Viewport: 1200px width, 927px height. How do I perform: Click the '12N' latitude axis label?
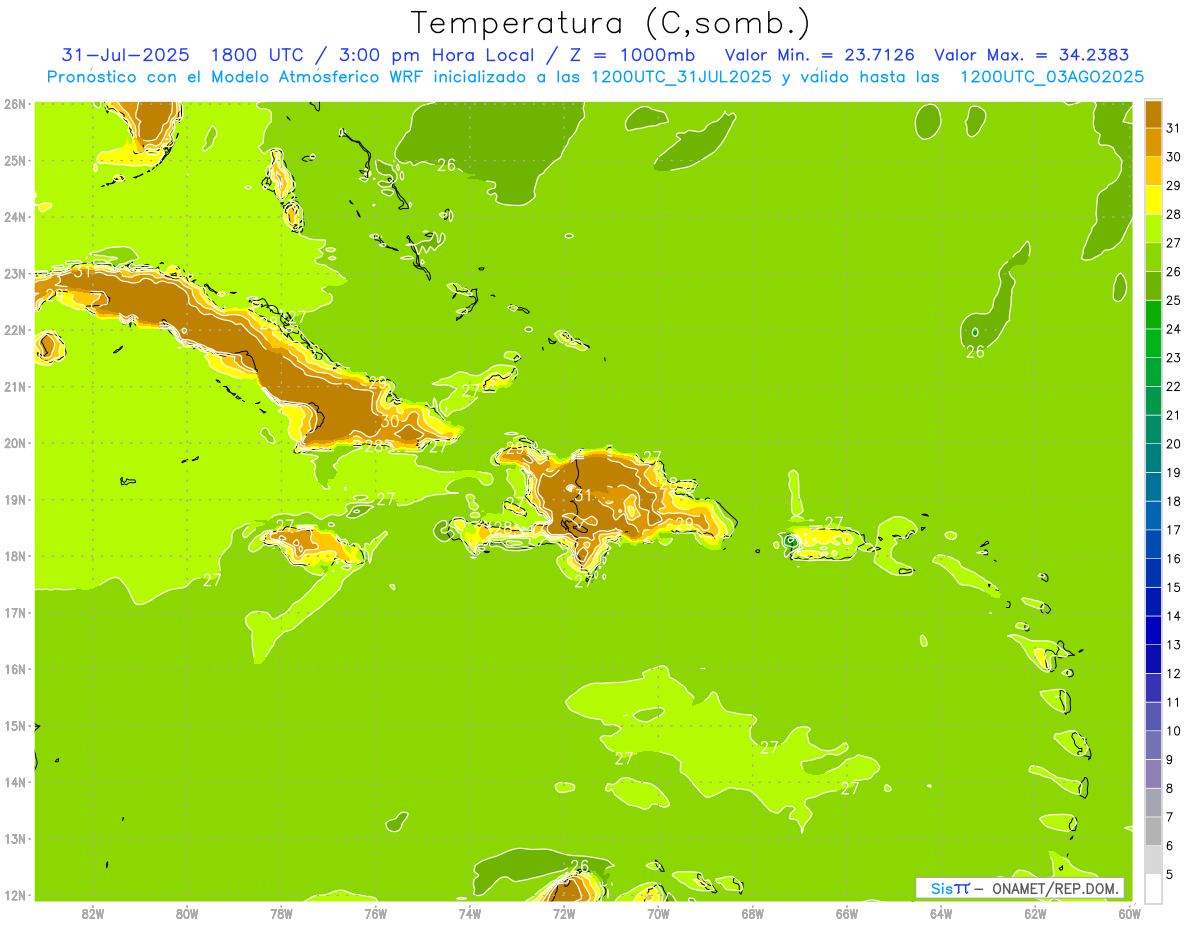16,895
